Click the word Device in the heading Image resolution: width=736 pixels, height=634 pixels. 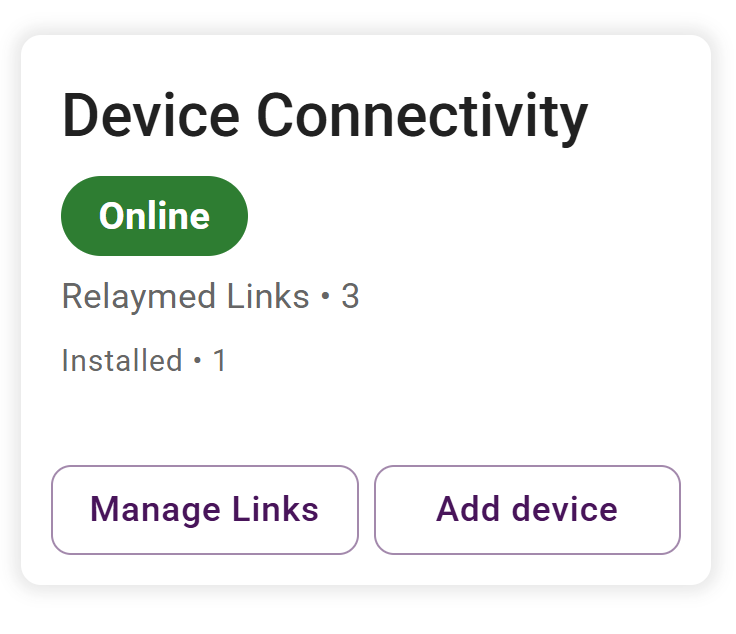[x=151, y=117]
